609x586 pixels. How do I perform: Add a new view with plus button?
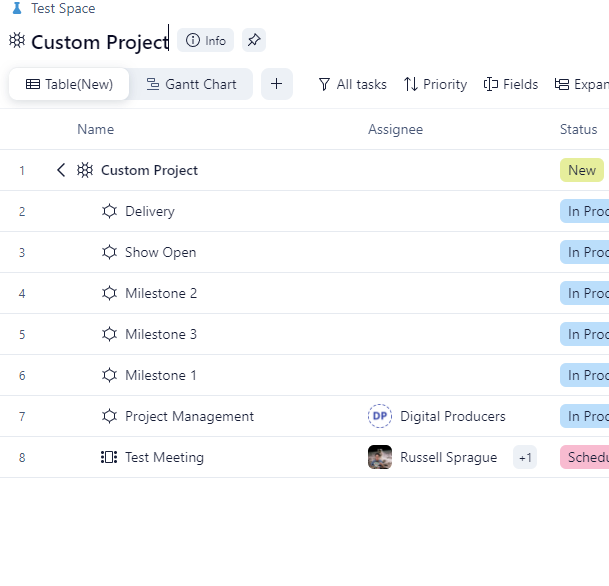click(x=277, y=84)
